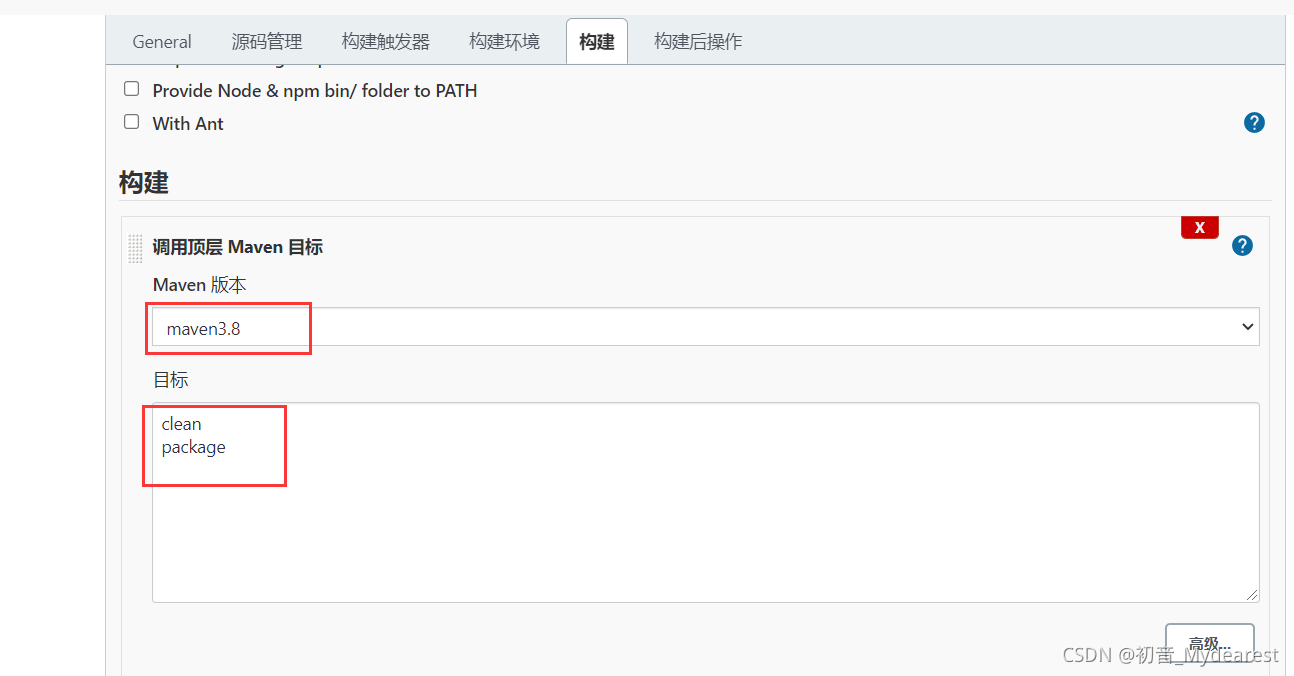This screenshot has width=1294, height=676.
Task: Grab the Maven build step drag handle
Action: click(135, 248)
